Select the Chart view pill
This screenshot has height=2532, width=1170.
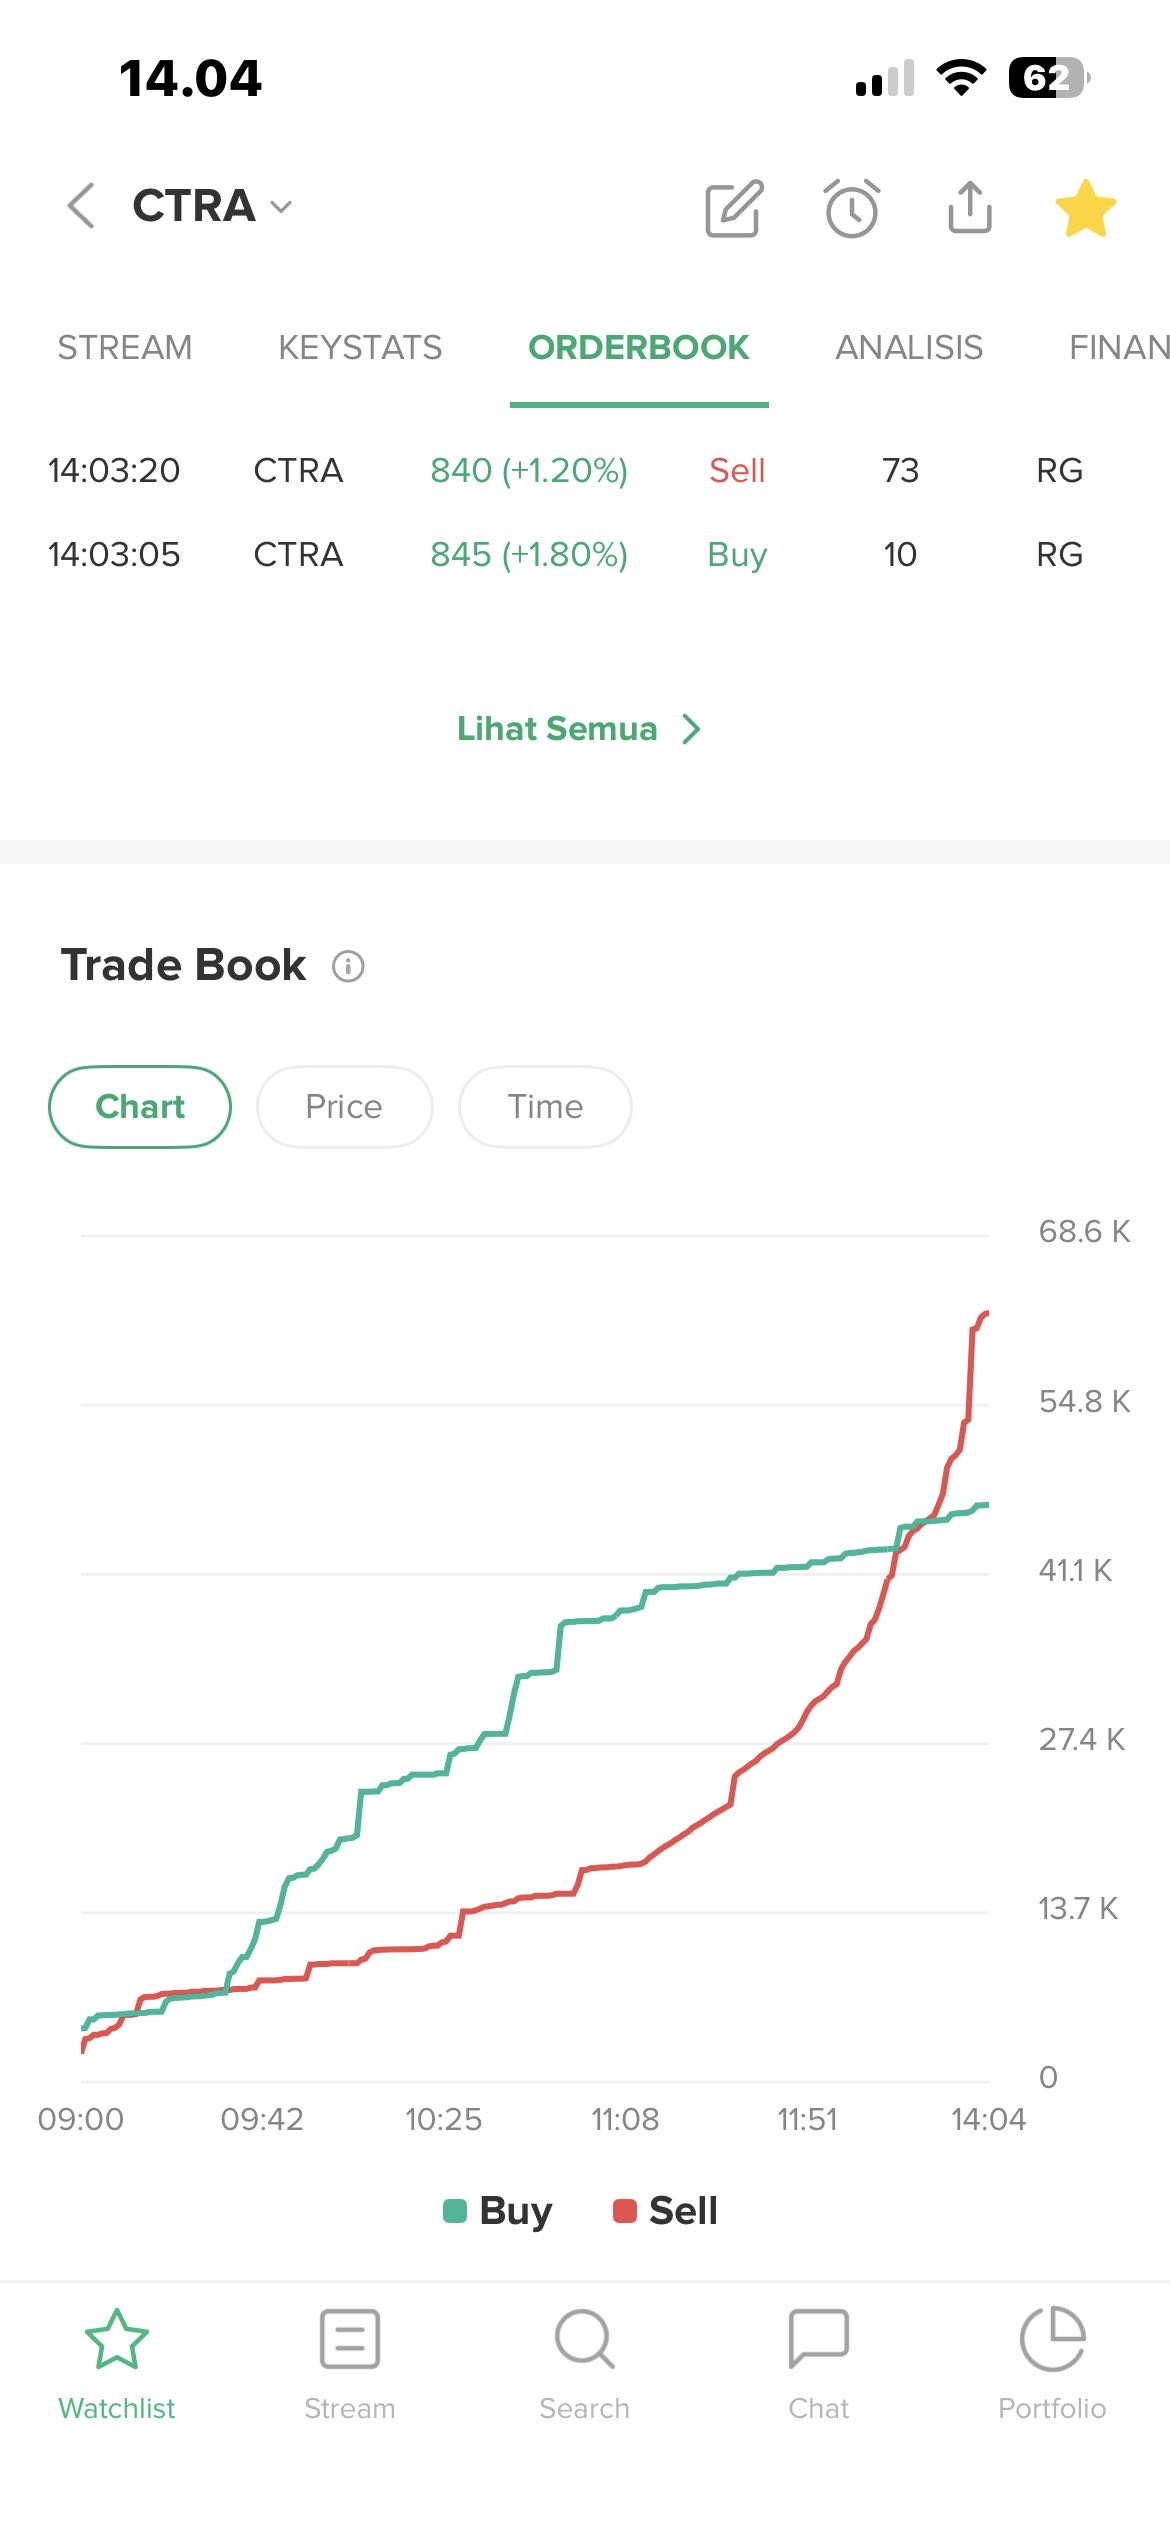[140, 1107]
